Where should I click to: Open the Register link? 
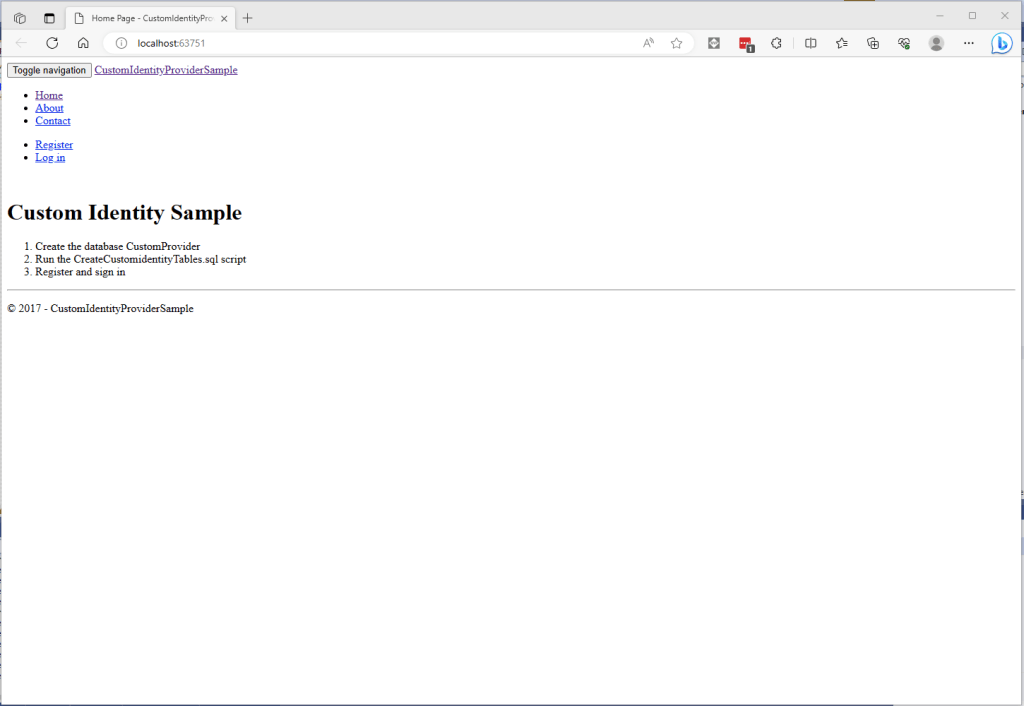point(54,145)
